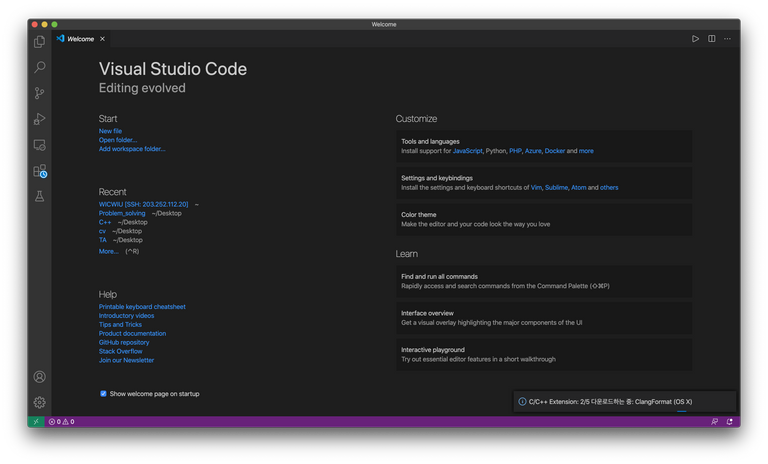Open Interactive playground card
This screenshot has height=464, width=768.
pyautogui.click(x=544, y=354)
